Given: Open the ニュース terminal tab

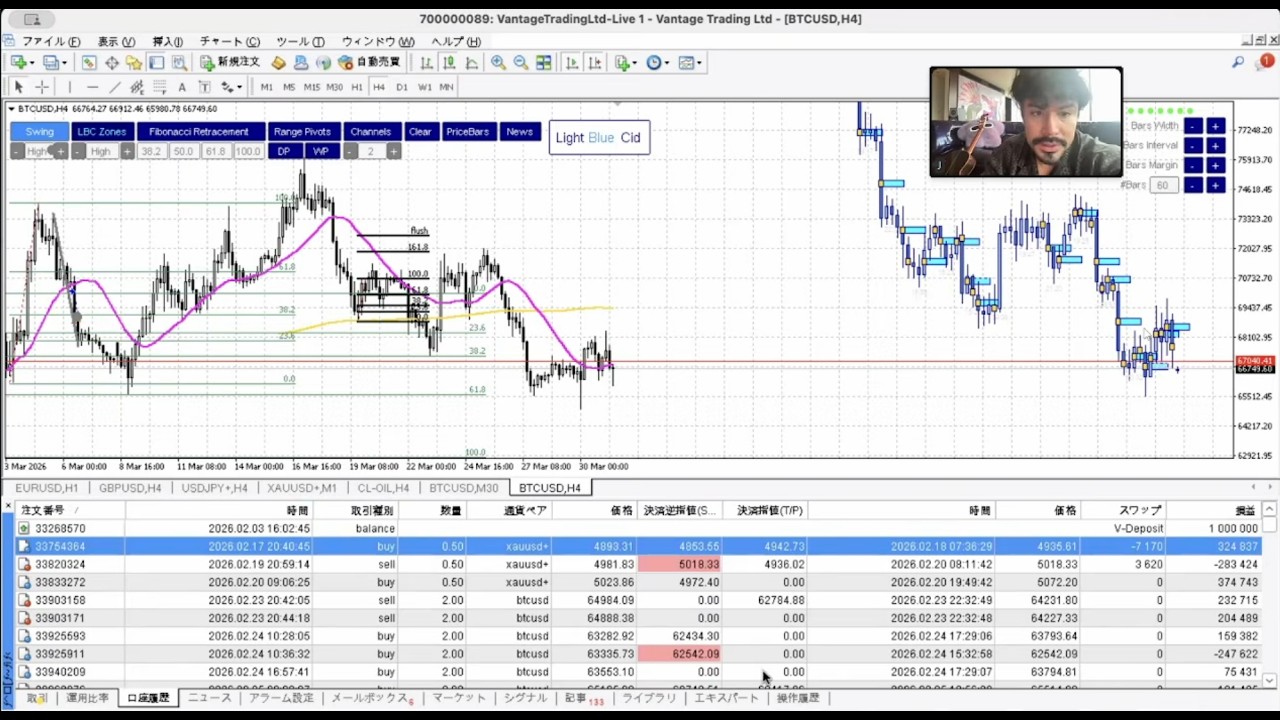Looking at the screenshot, I should (x=210, y=698).
